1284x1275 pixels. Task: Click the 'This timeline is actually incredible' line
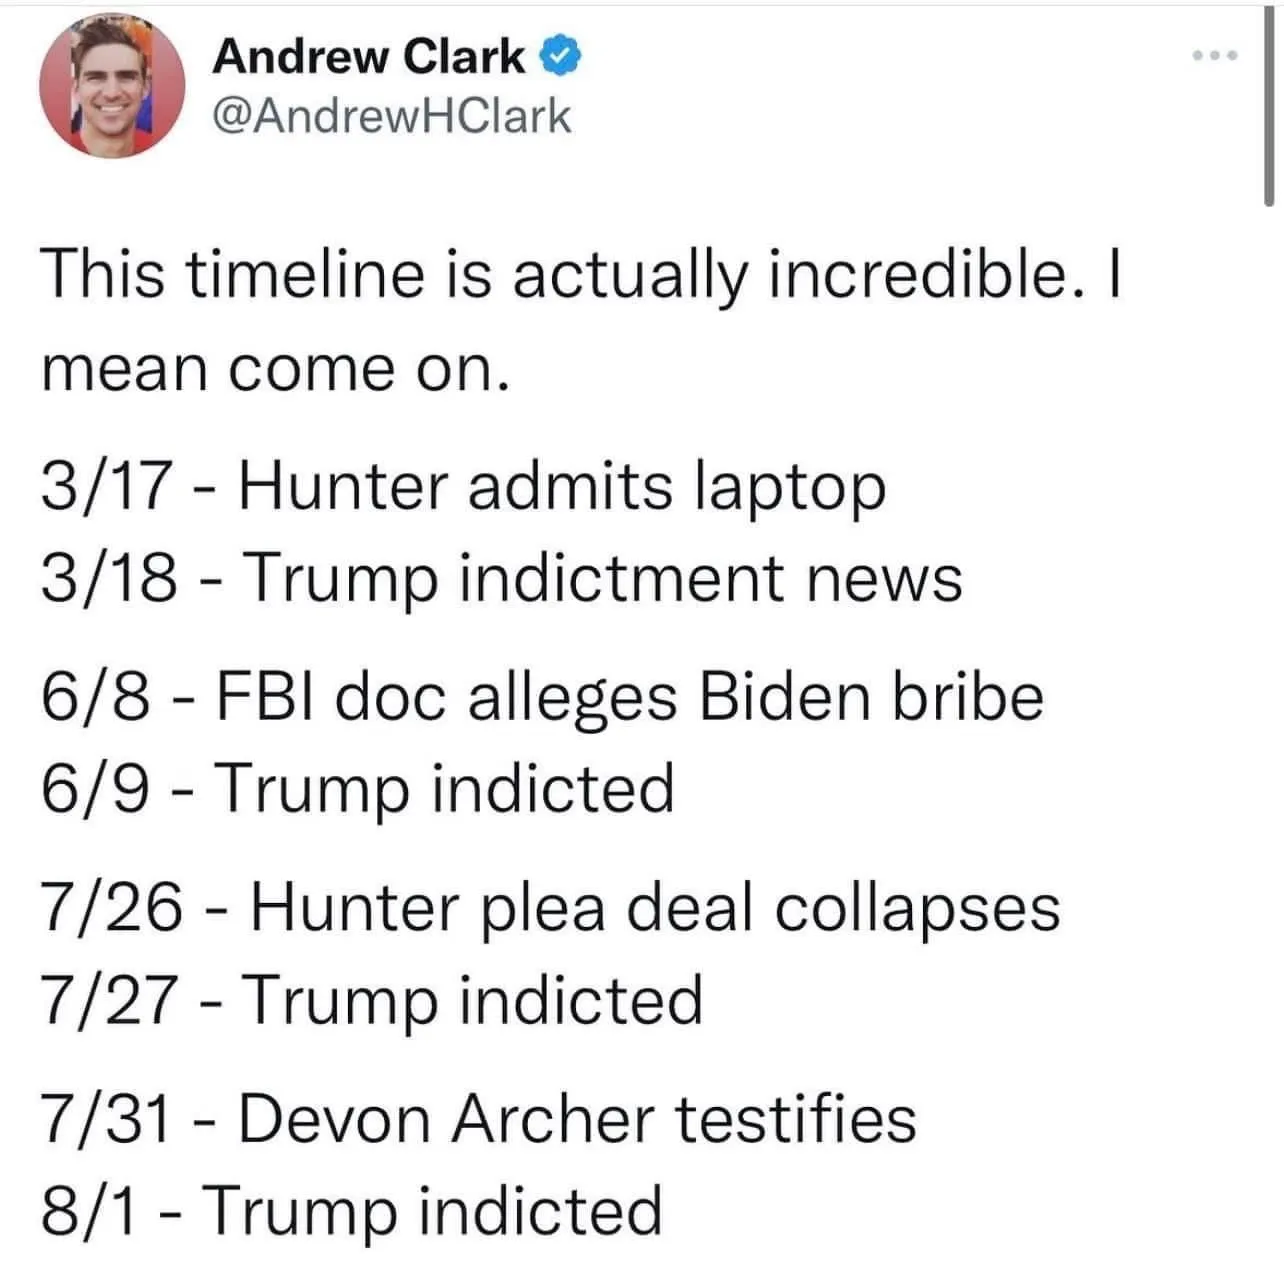click(x=578, y=274)
